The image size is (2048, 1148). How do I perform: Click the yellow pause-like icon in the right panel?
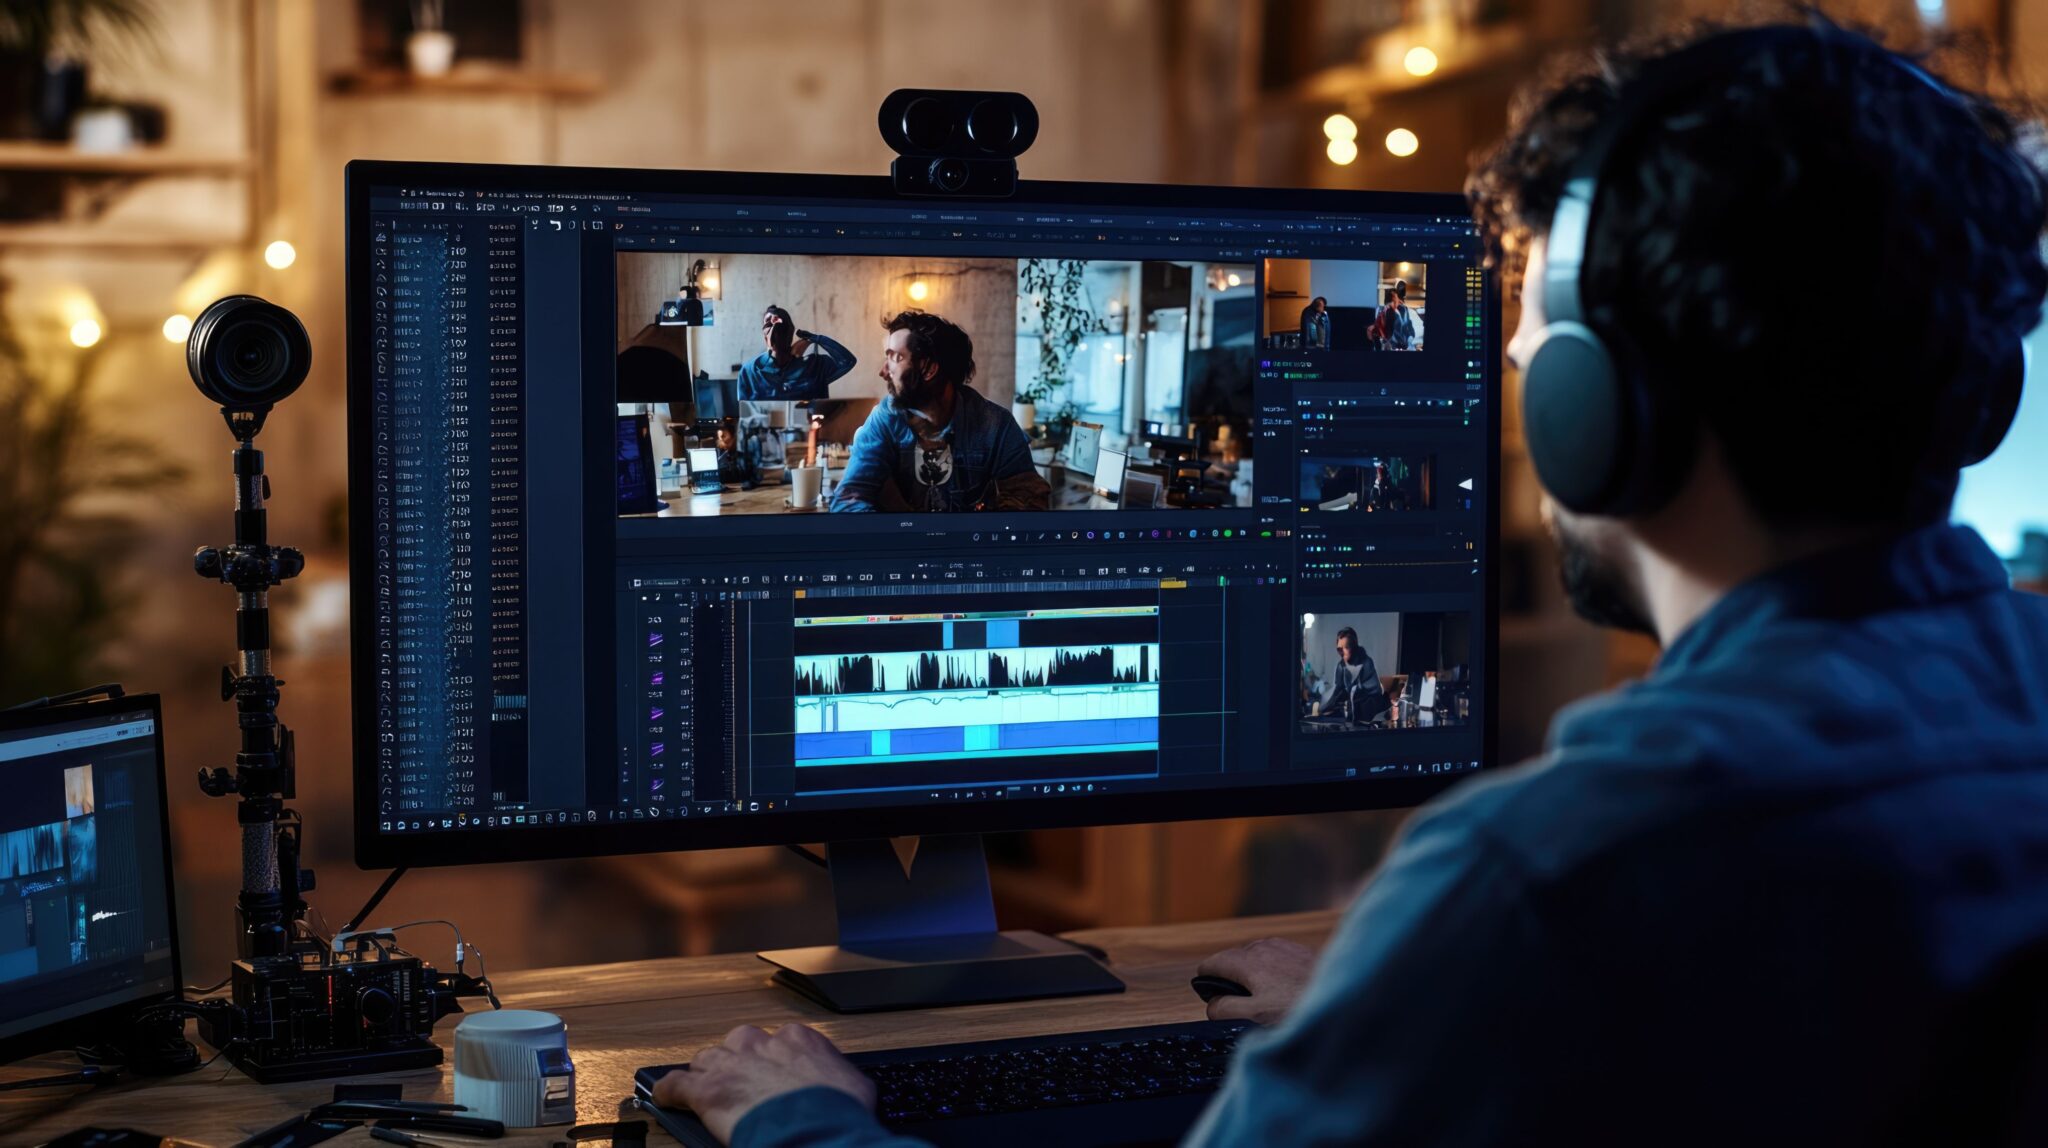pyautogui.click(x=1469, y=546)
